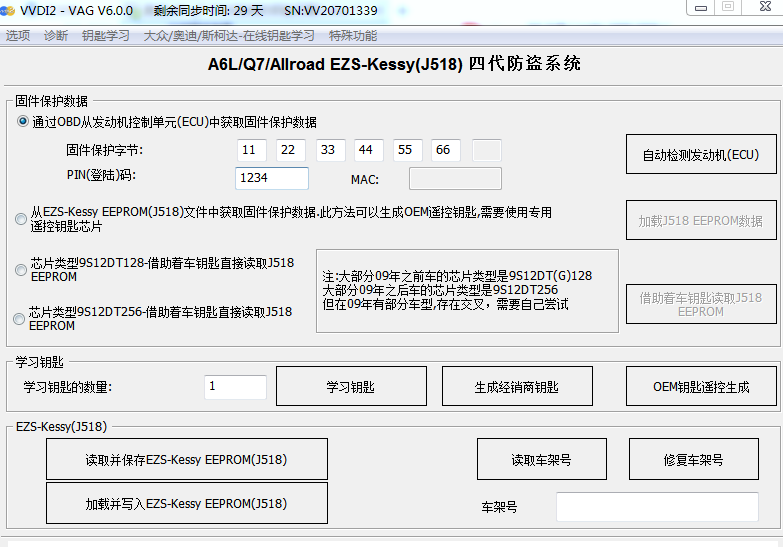Viewport: 783px width, 547px height.
Task: Click 自动检测发动机(ECU) button
Action: tap(701, 154)
